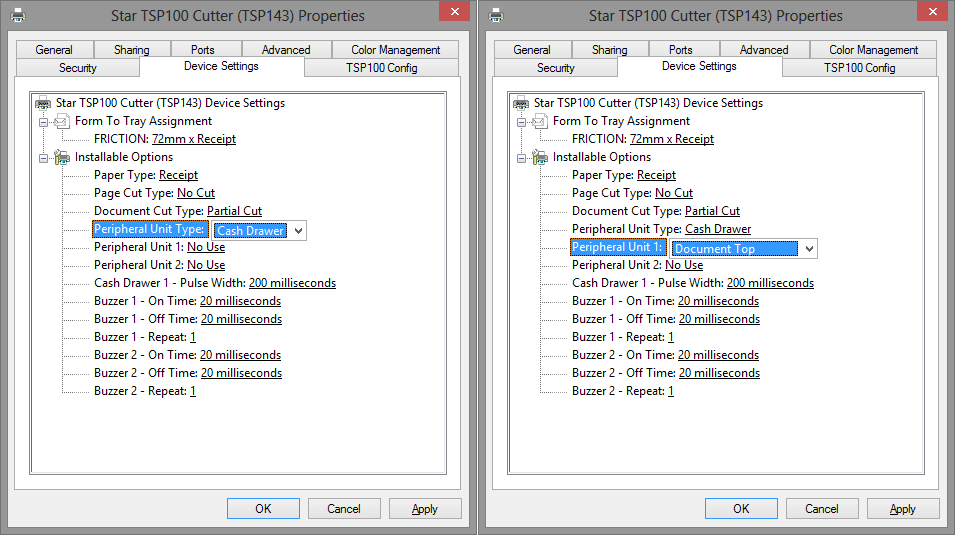Switch to Advanced tab in left window
Viewport: 957px width, 535px height.
(286, 50)
